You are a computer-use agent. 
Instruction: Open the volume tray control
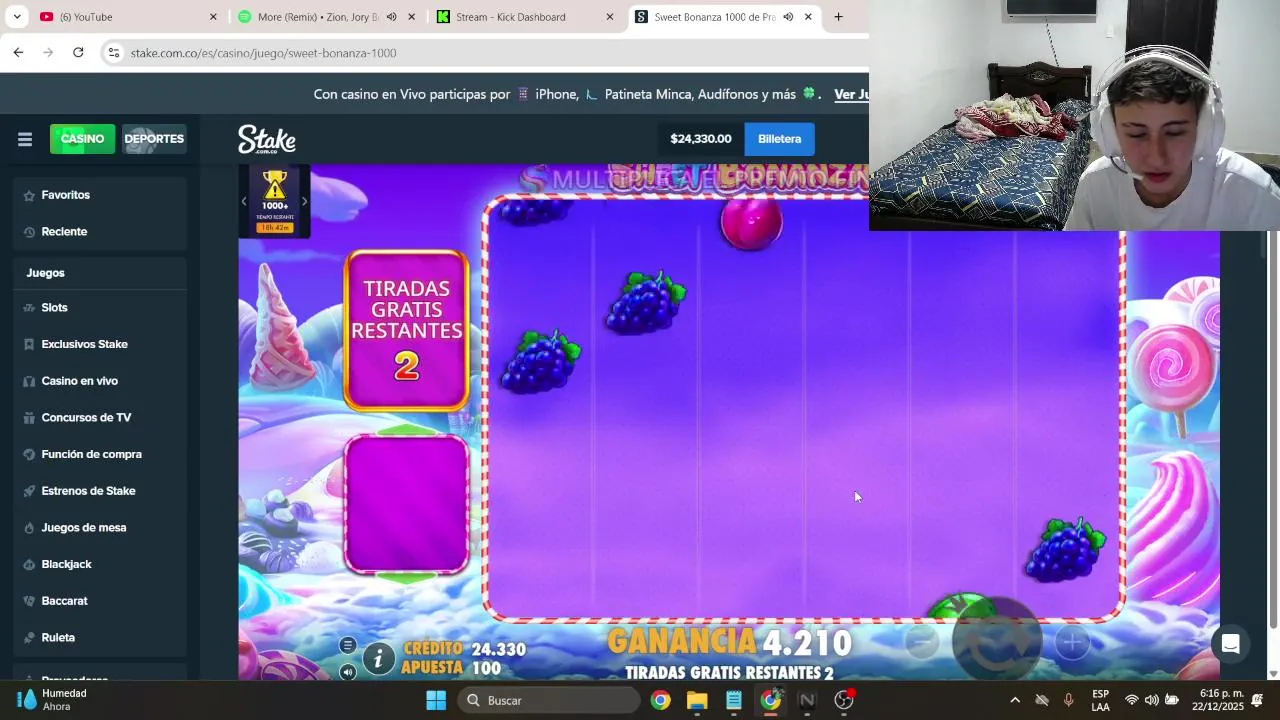click(x=1151, y=700)
